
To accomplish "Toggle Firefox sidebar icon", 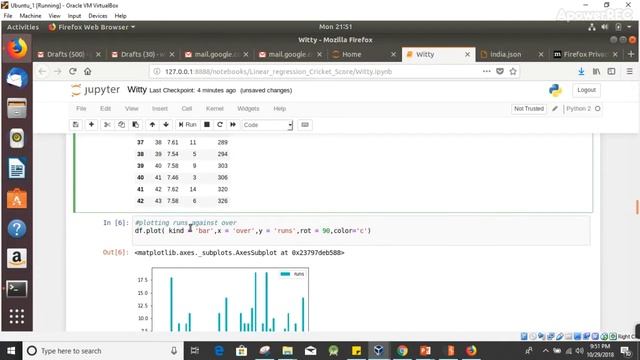I will [x=611, y=71].
